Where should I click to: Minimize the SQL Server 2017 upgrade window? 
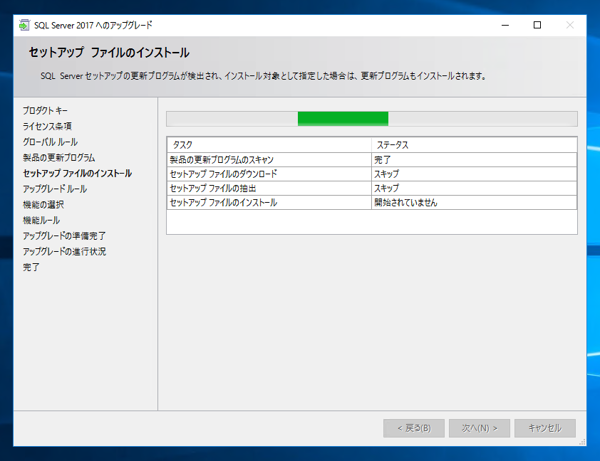coord(505,25)
